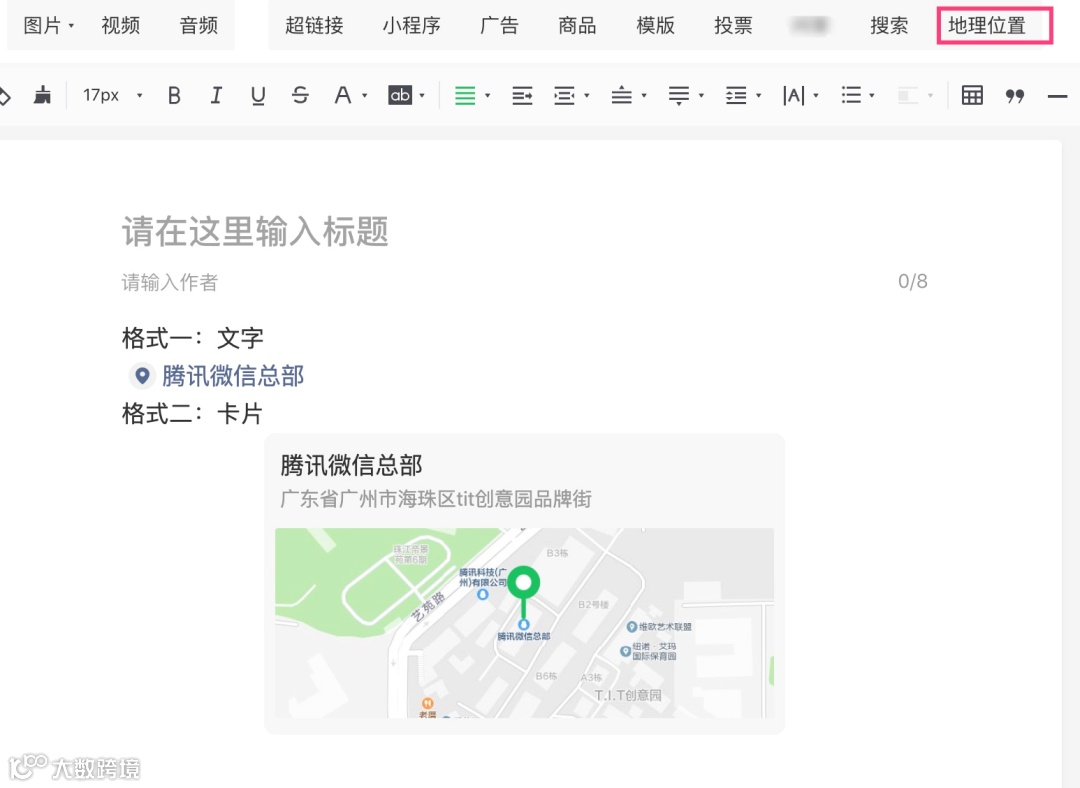Open the letter spacing dropdown arrow

pos(816,96)
